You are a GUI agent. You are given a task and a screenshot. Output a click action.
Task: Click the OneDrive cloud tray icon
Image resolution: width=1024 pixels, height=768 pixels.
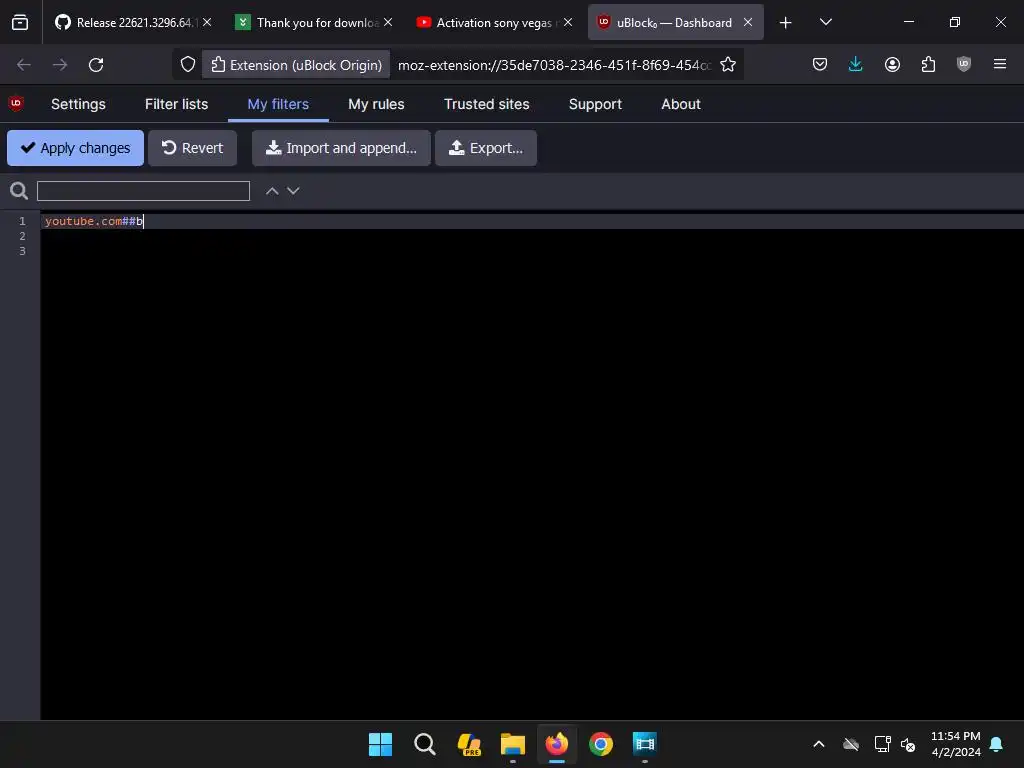tap(851, 744)
